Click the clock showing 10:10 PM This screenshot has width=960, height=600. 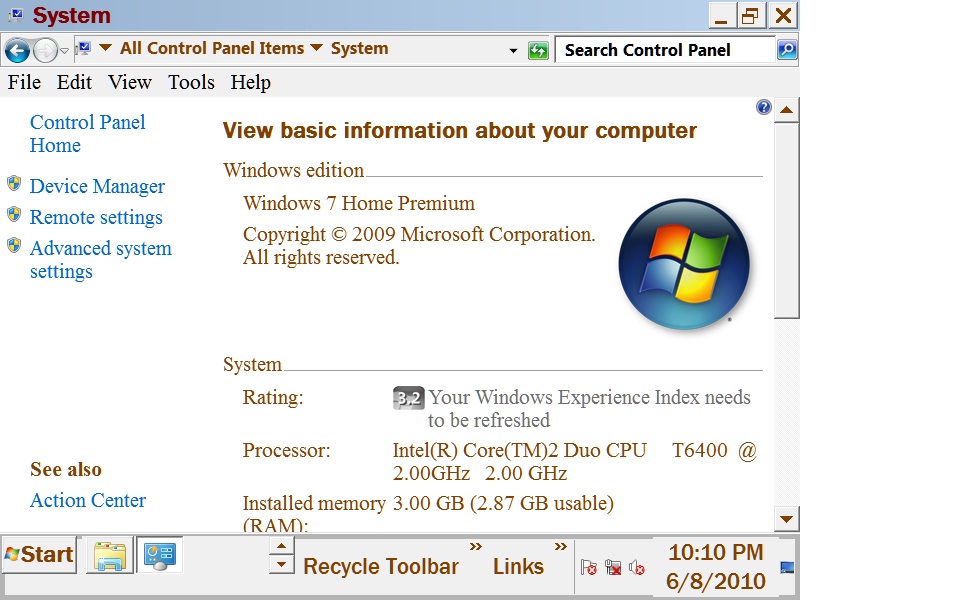click(x=716, y=567)
